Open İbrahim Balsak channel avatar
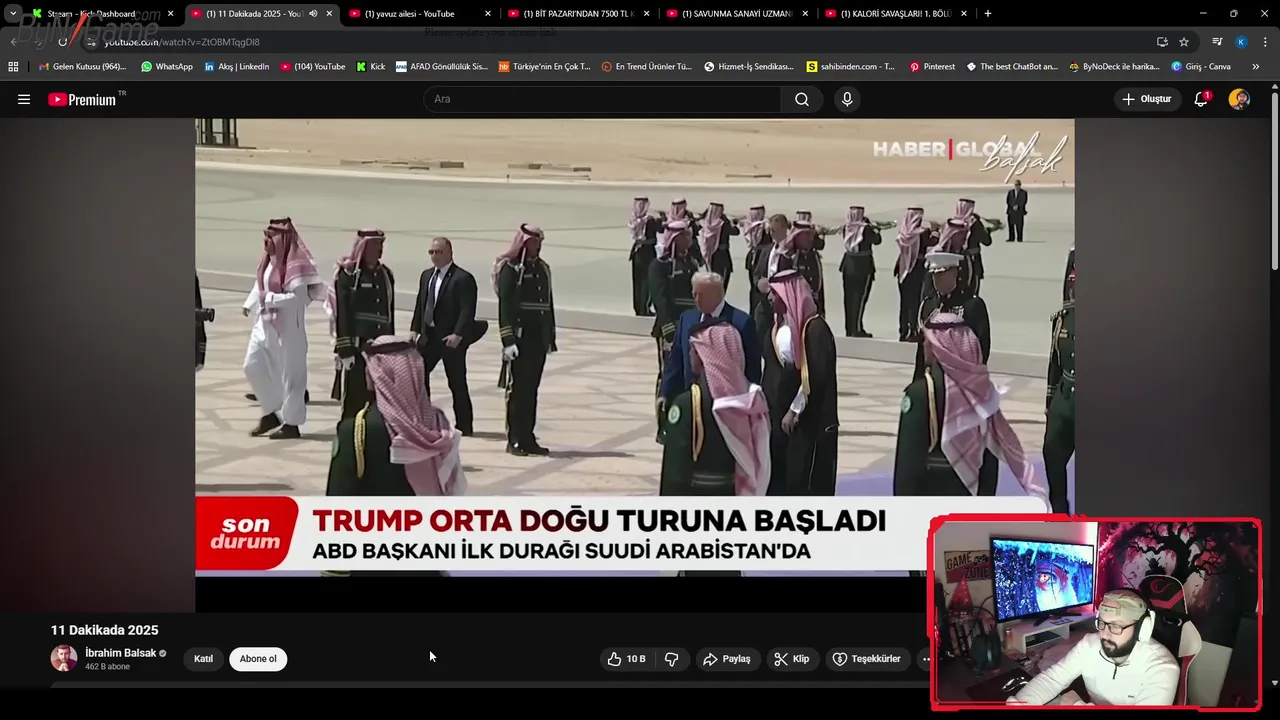This screenshot has height=720, width=1280. coord(64,658)
